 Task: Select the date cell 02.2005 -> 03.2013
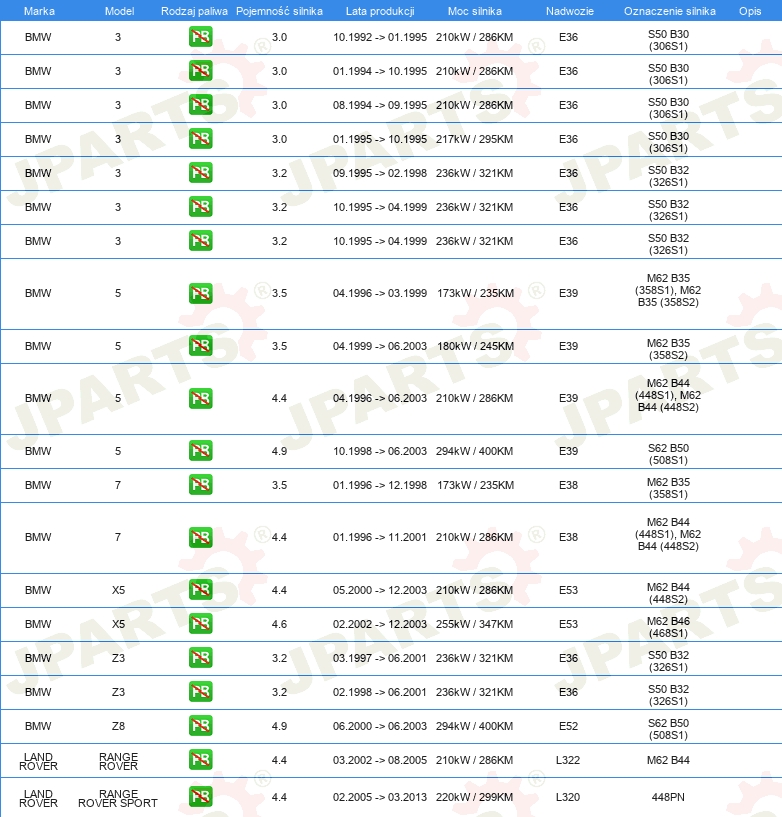coord(380,797)
